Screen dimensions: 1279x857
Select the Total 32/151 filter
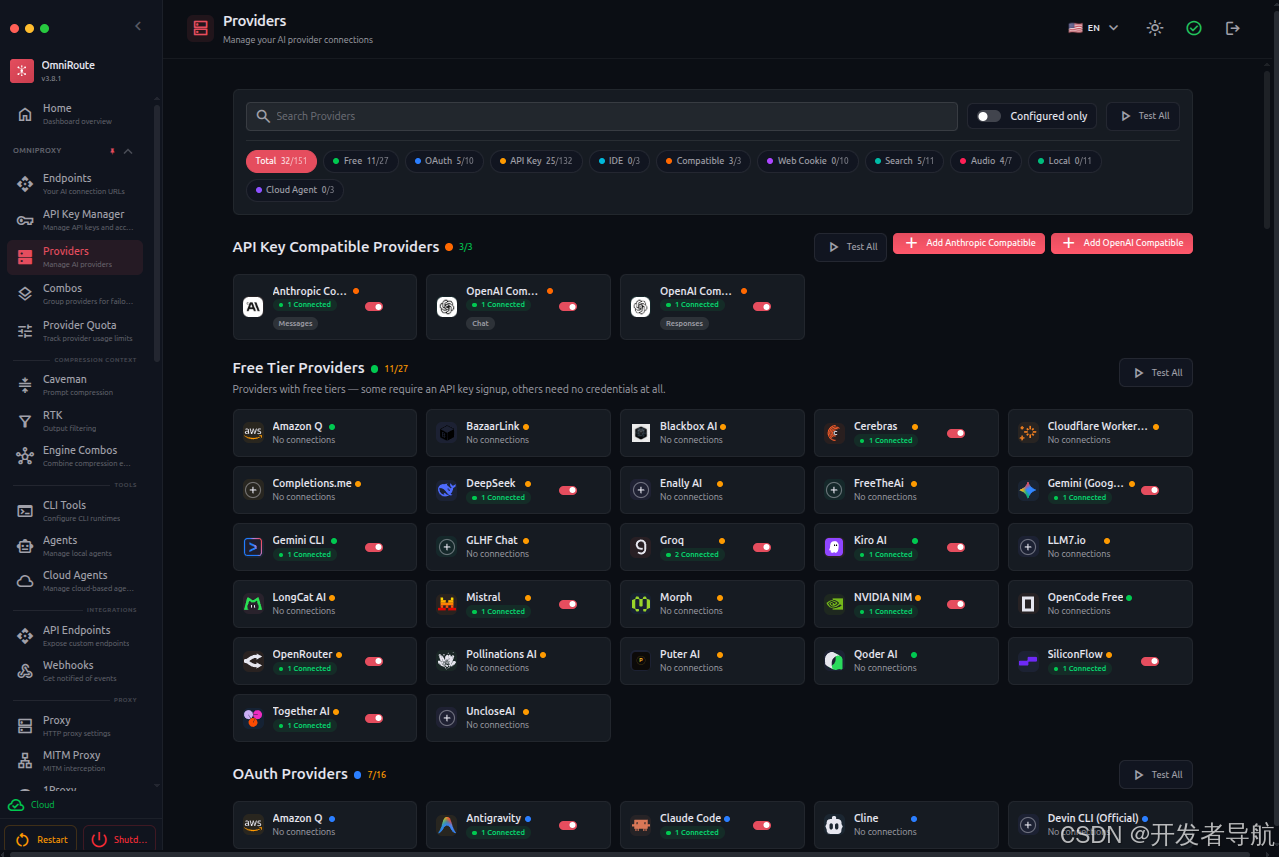coord(281,161)
